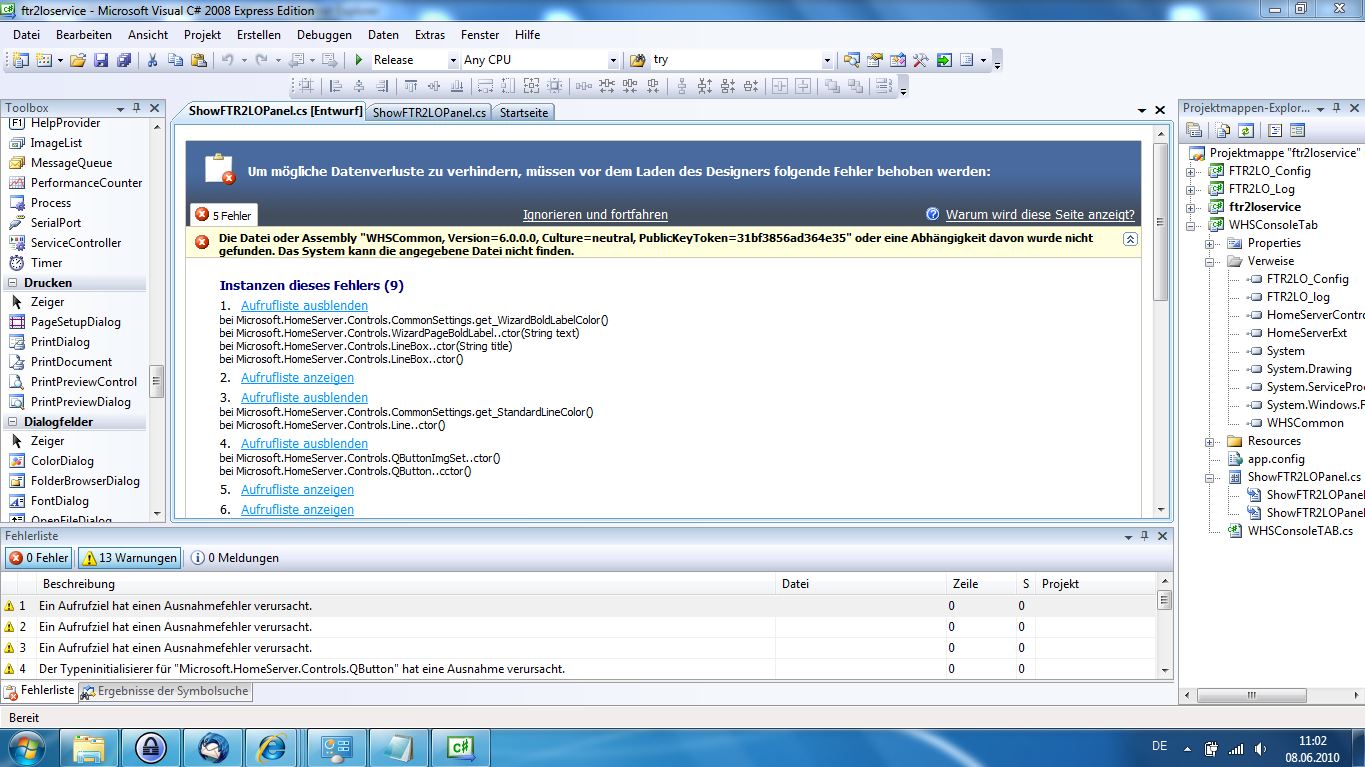Viewport: 1365px width, 767px height.
Task: Start debugging with the green play icon
Action: pos(359,60)
